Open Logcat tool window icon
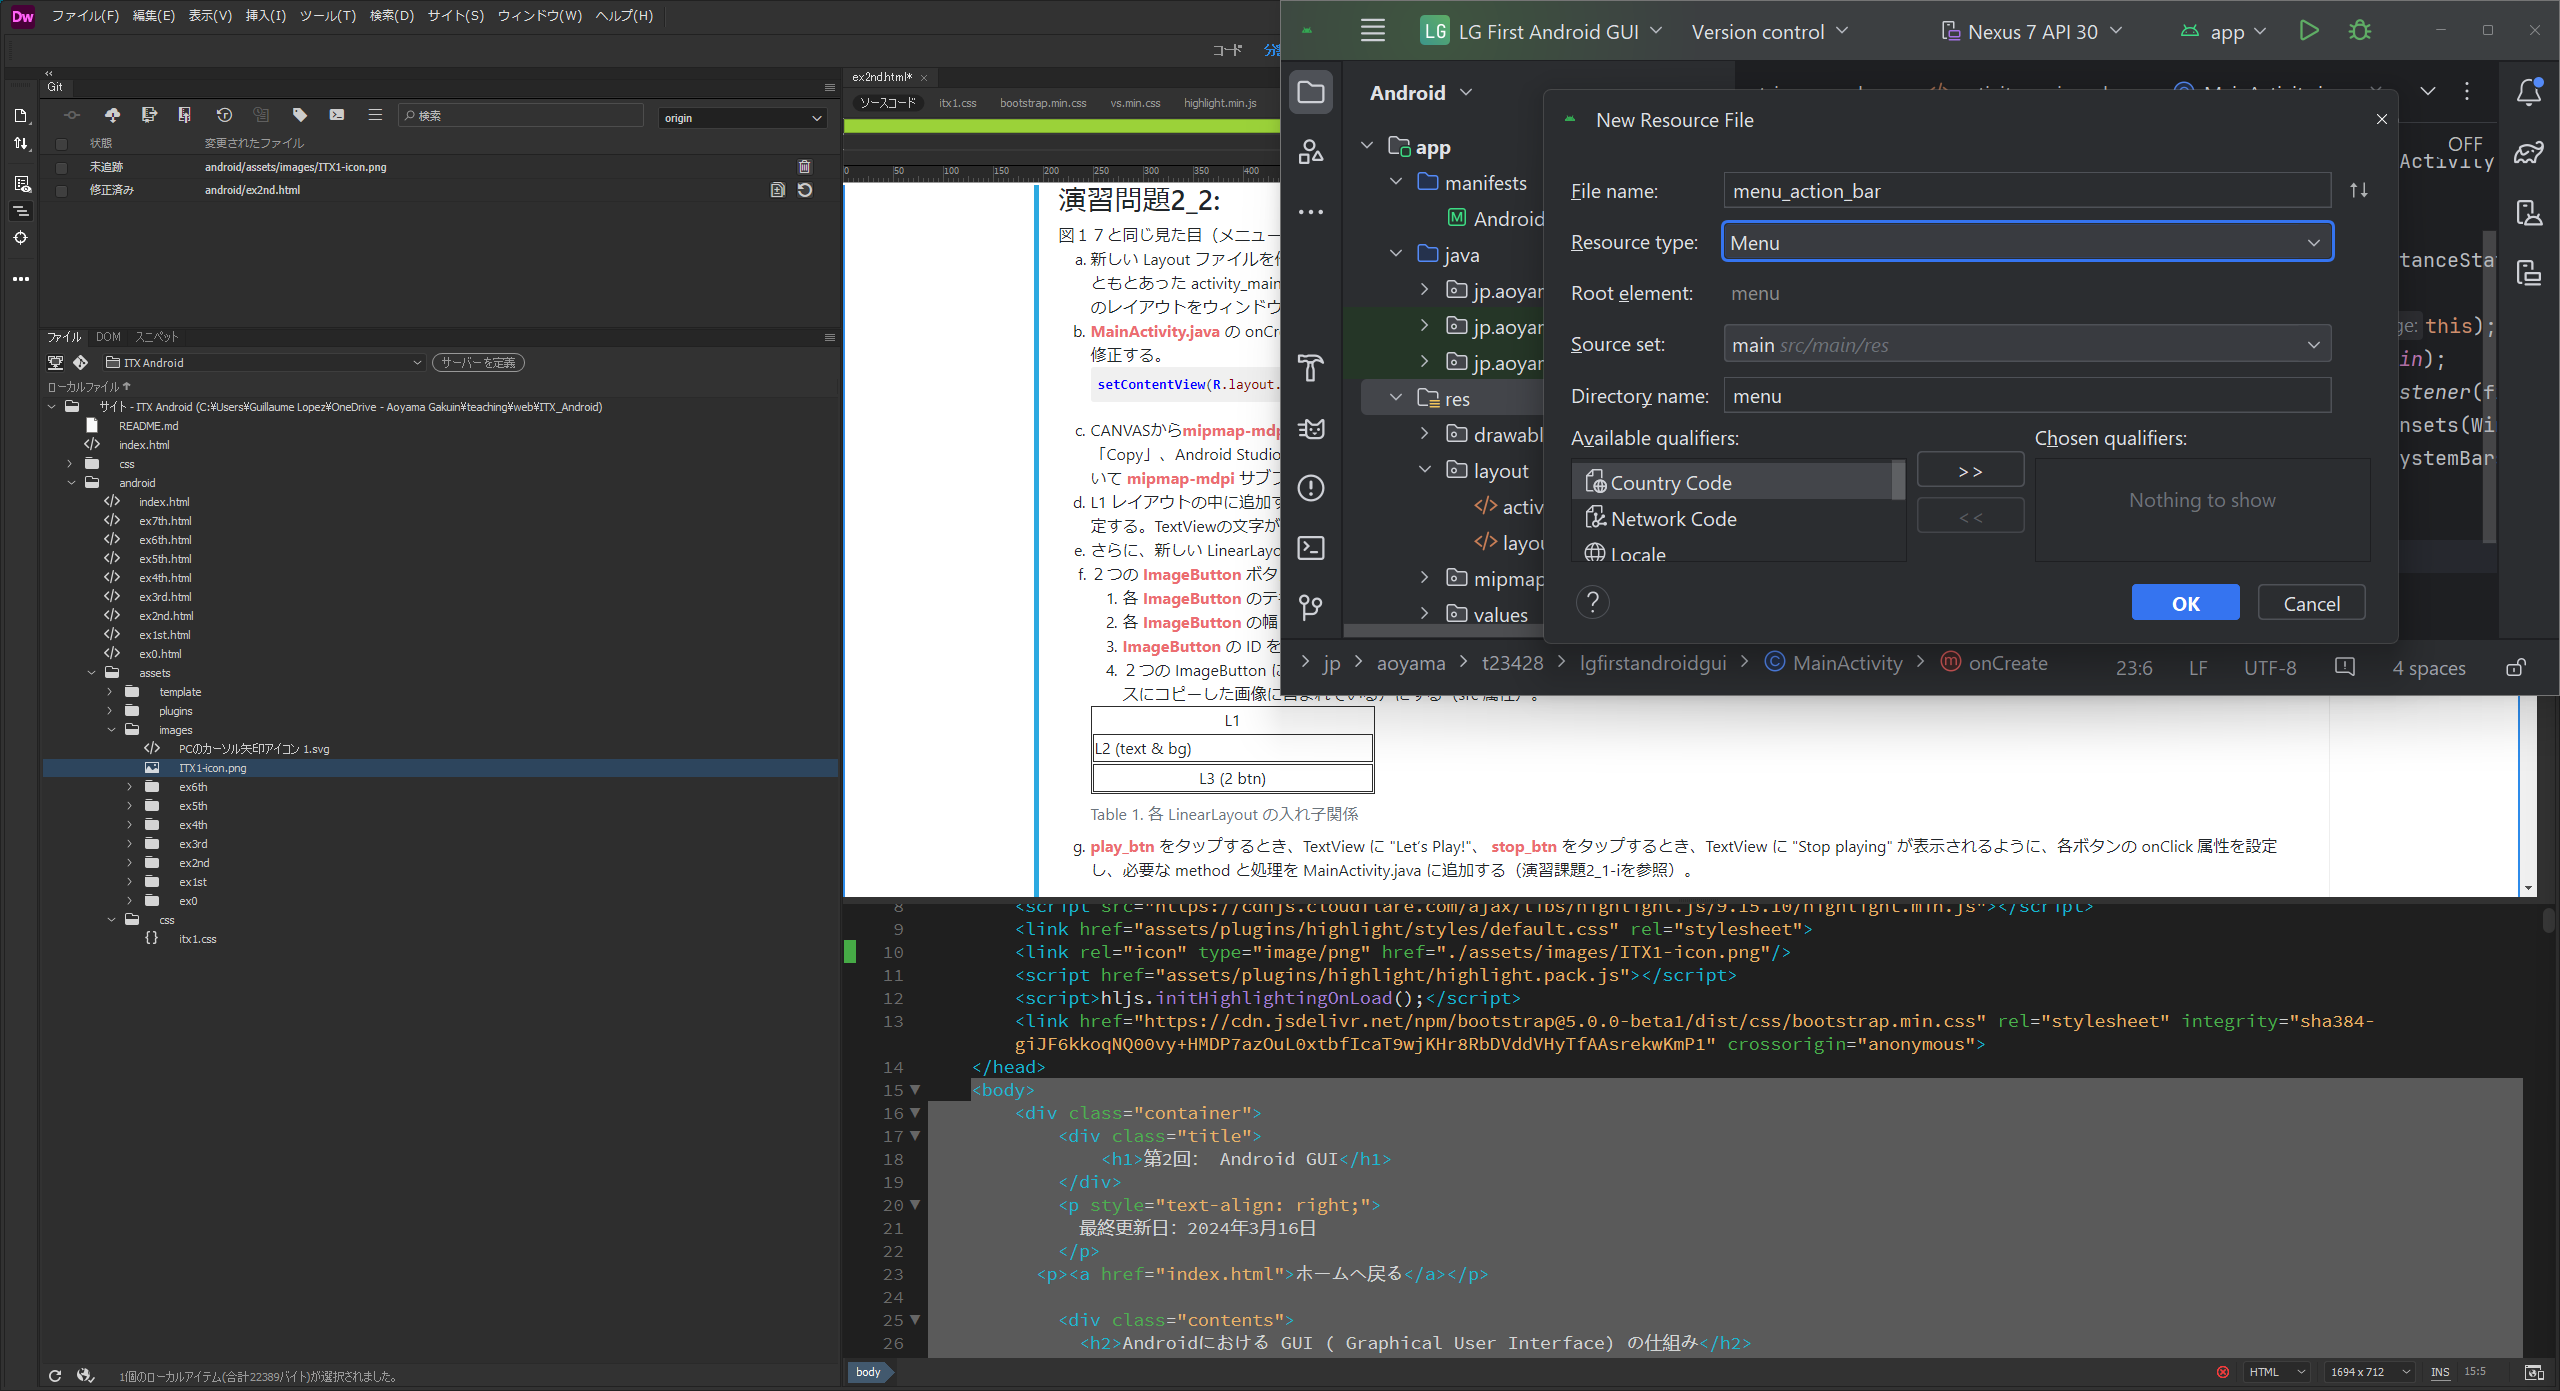The width and height of the screenshot is (2560, 1391). [x=1311, y=428]
